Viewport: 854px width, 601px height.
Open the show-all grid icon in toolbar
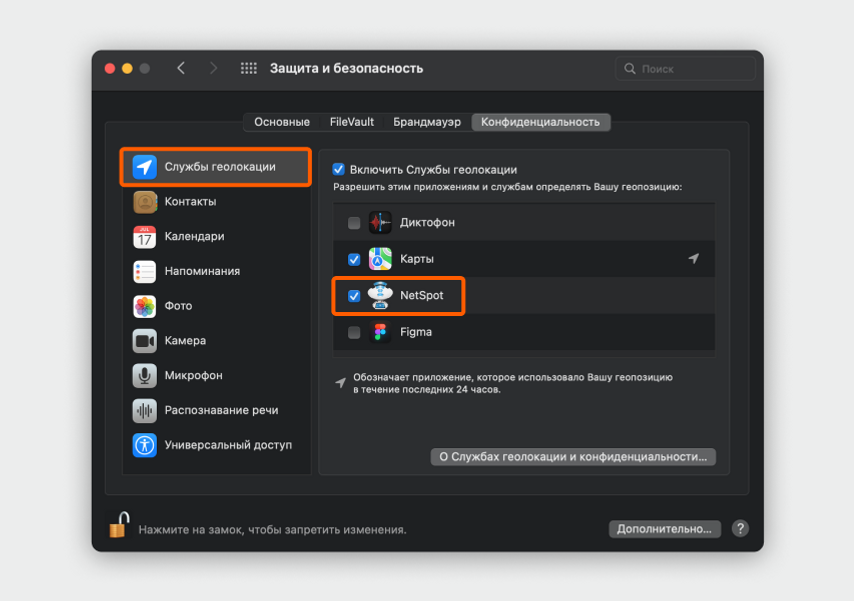[x=249, y=68]
